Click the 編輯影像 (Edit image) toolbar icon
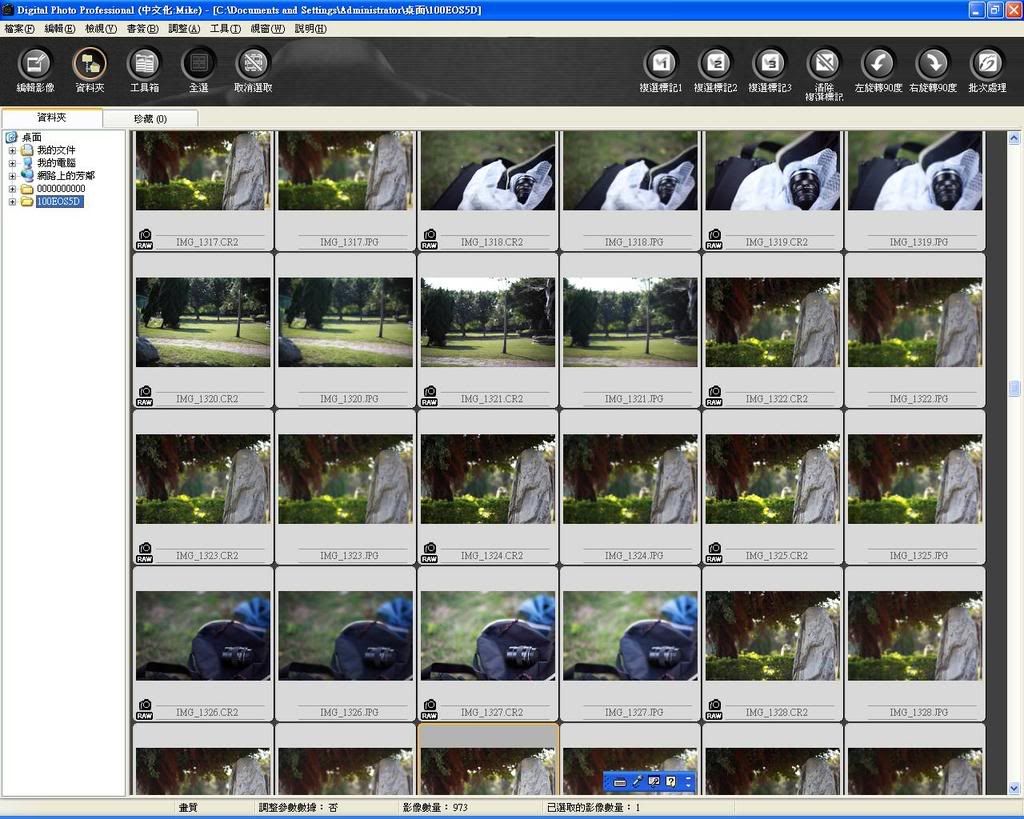1024x819 pixels. (35, 64)
